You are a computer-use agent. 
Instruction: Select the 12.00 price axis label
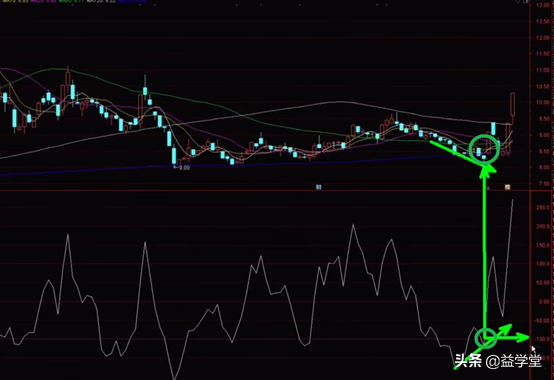click(542, 38)
